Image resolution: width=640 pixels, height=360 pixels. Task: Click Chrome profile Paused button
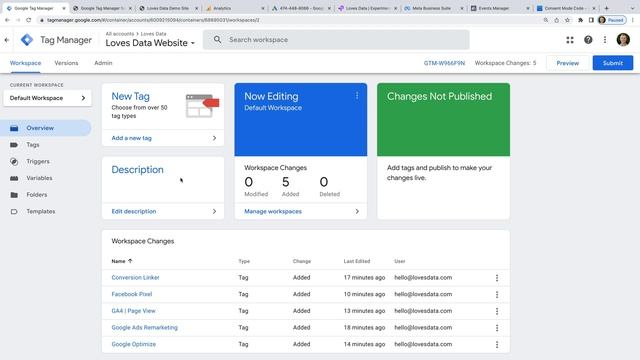click(611, 20)
